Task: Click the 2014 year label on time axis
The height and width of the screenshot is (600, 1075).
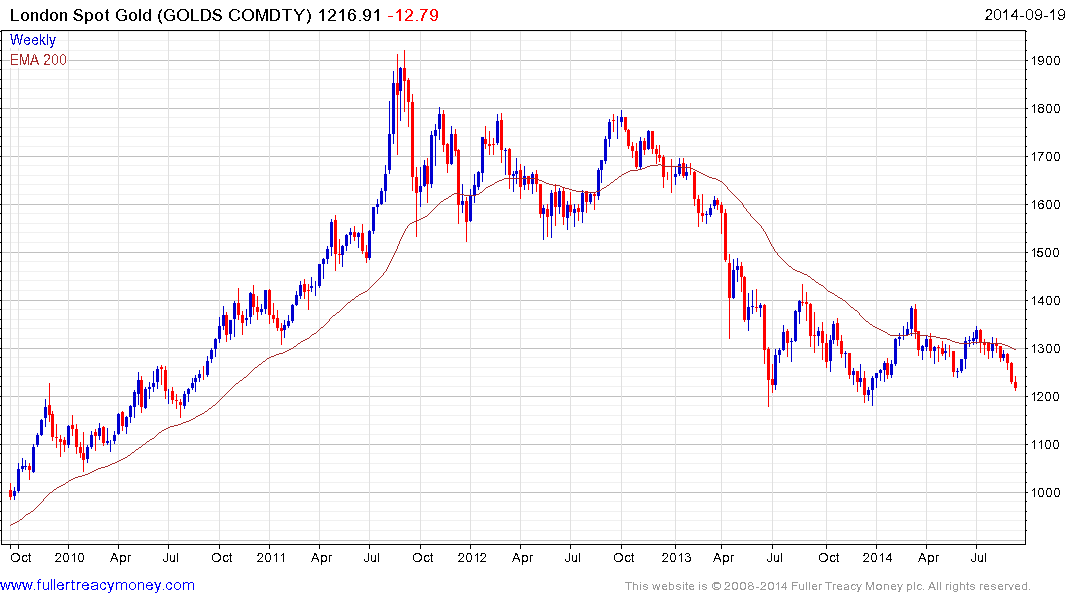Action: 878,557
